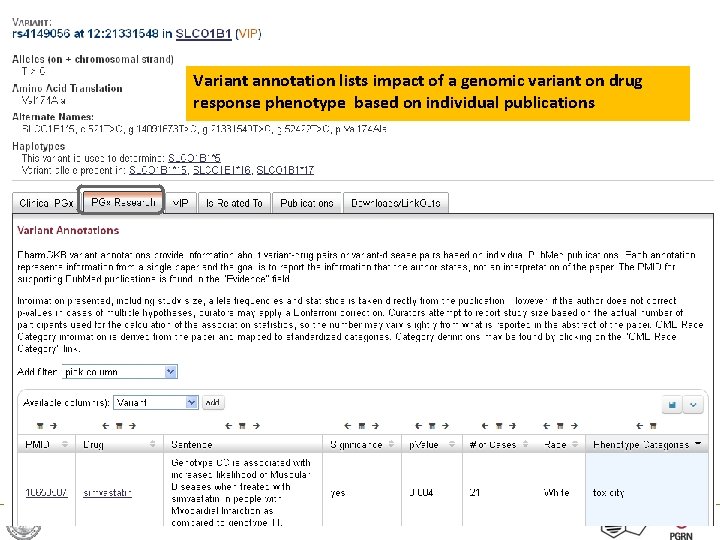720x540 pixels.
Task: Remove the PMID column using its trash icon
Action: 40,426
